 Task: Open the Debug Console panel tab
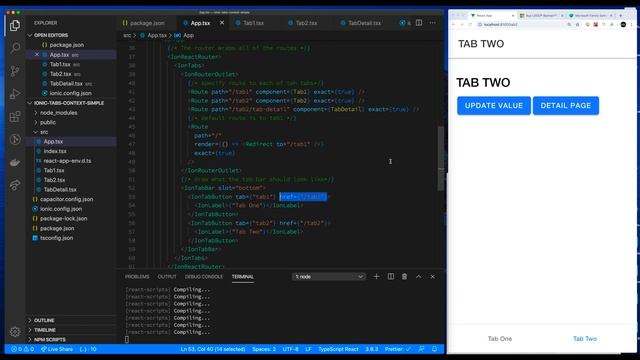204,276
